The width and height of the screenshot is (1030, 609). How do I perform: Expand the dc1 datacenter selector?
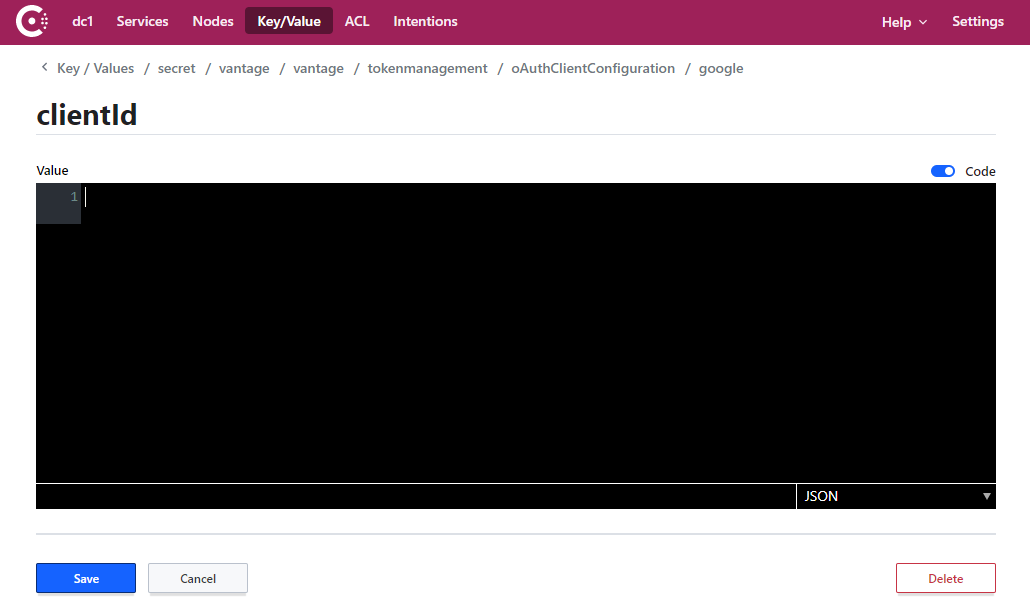[82, 21]
